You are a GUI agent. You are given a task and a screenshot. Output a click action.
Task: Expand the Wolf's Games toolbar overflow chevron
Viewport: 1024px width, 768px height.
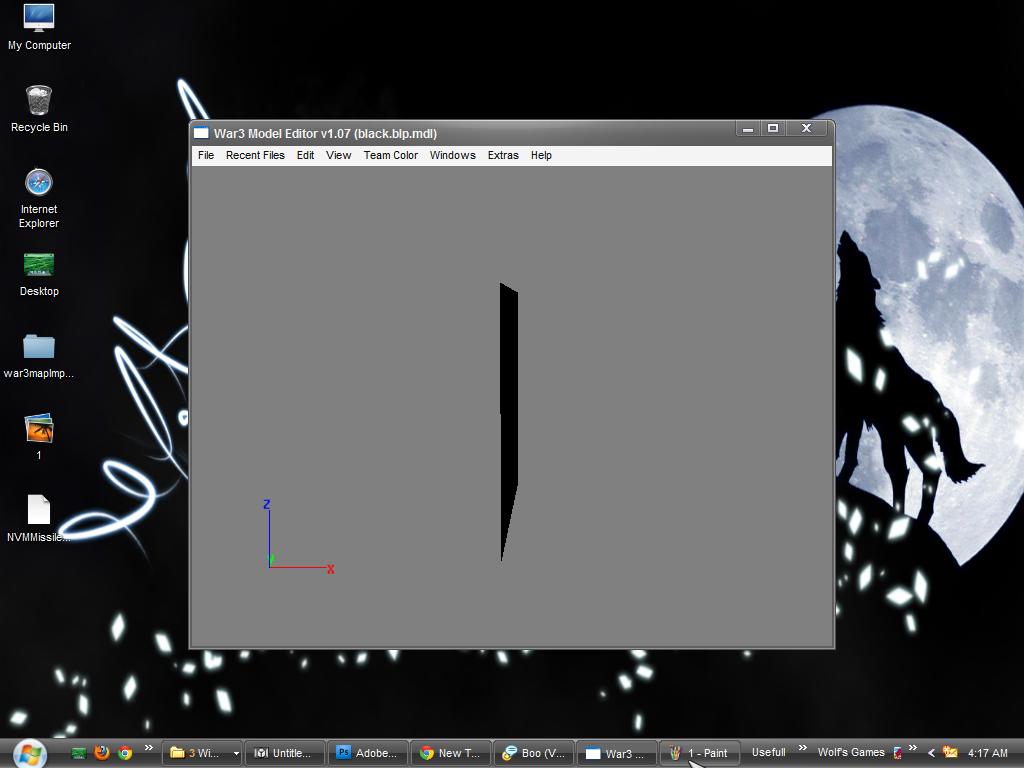pos(912,748)
